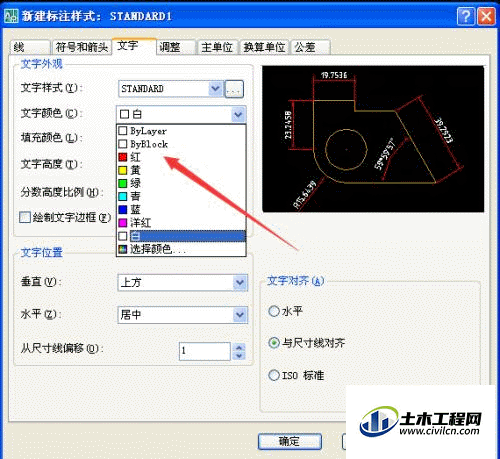
Task: Switch to the 线 tab
Action: [x=30, y=47]
